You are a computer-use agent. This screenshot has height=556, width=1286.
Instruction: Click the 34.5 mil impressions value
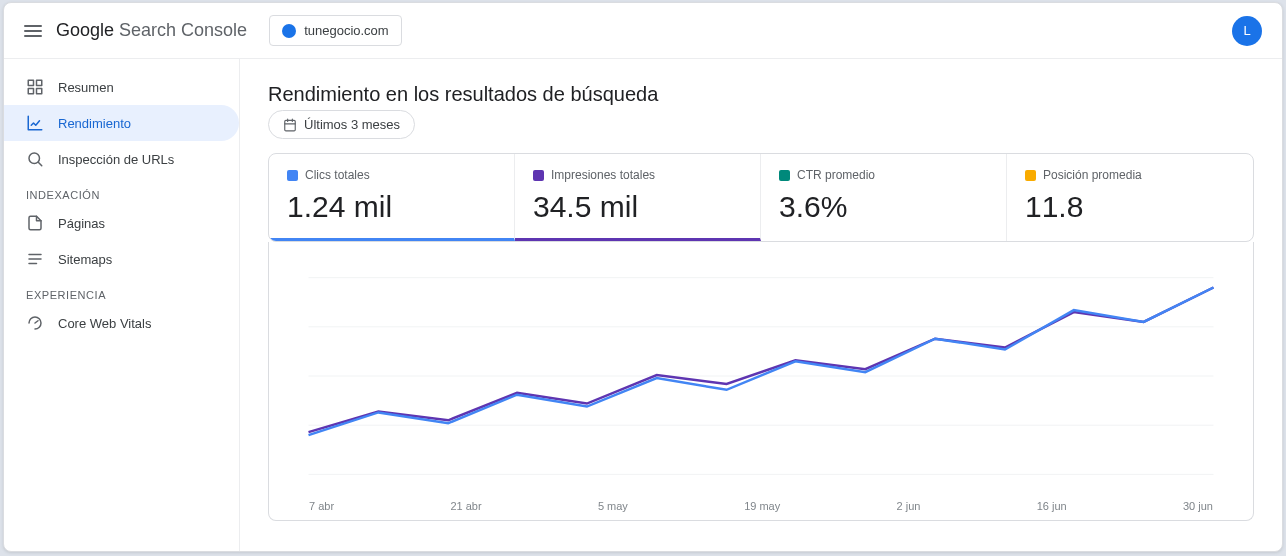(585, 207)
